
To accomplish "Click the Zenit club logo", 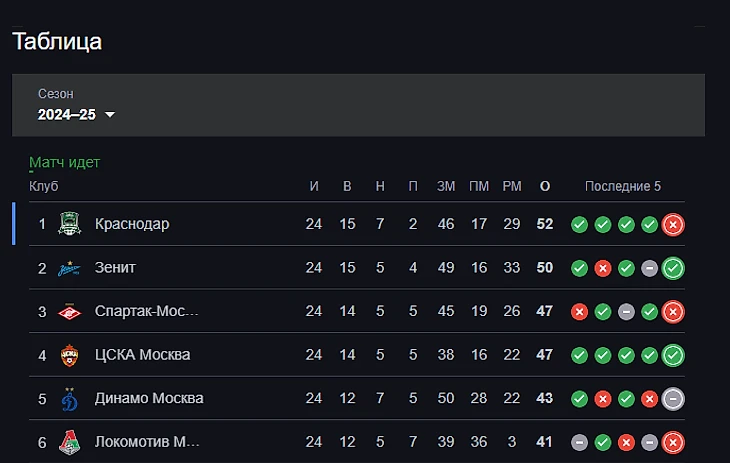I will tap(69, 268).
